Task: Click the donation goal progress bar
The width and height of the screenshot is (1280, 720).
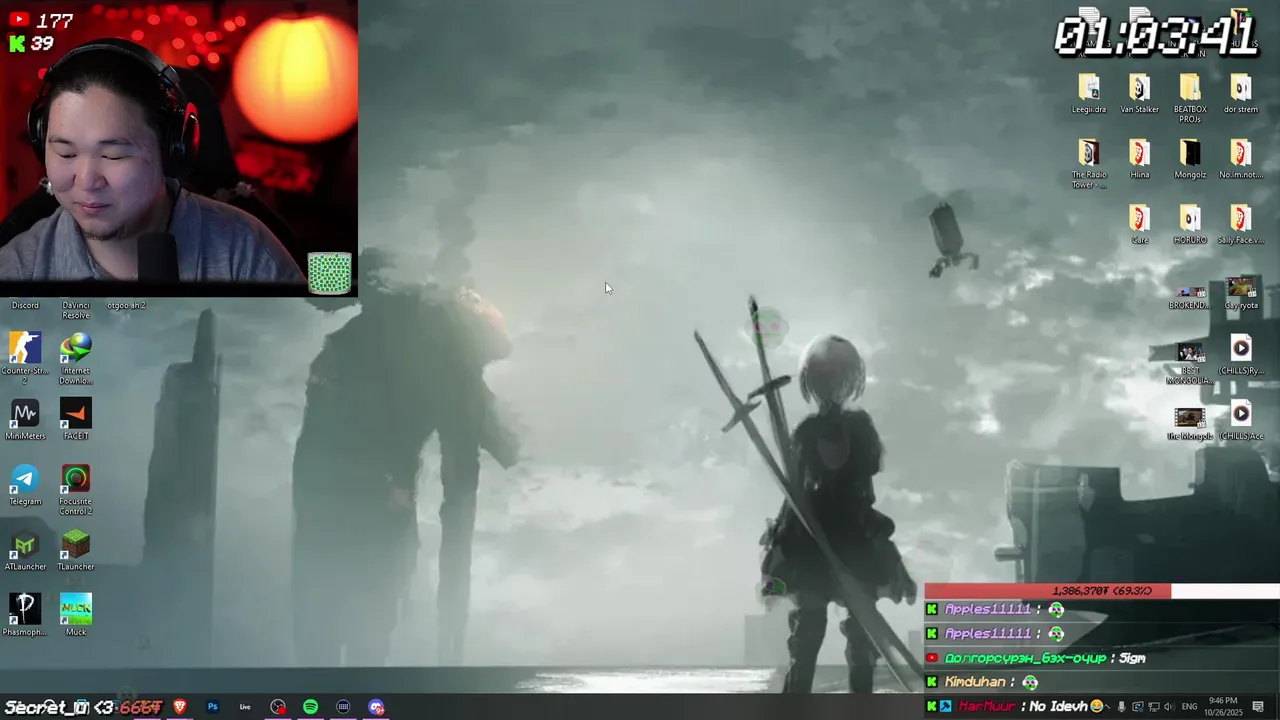Action: point(1102,591)
